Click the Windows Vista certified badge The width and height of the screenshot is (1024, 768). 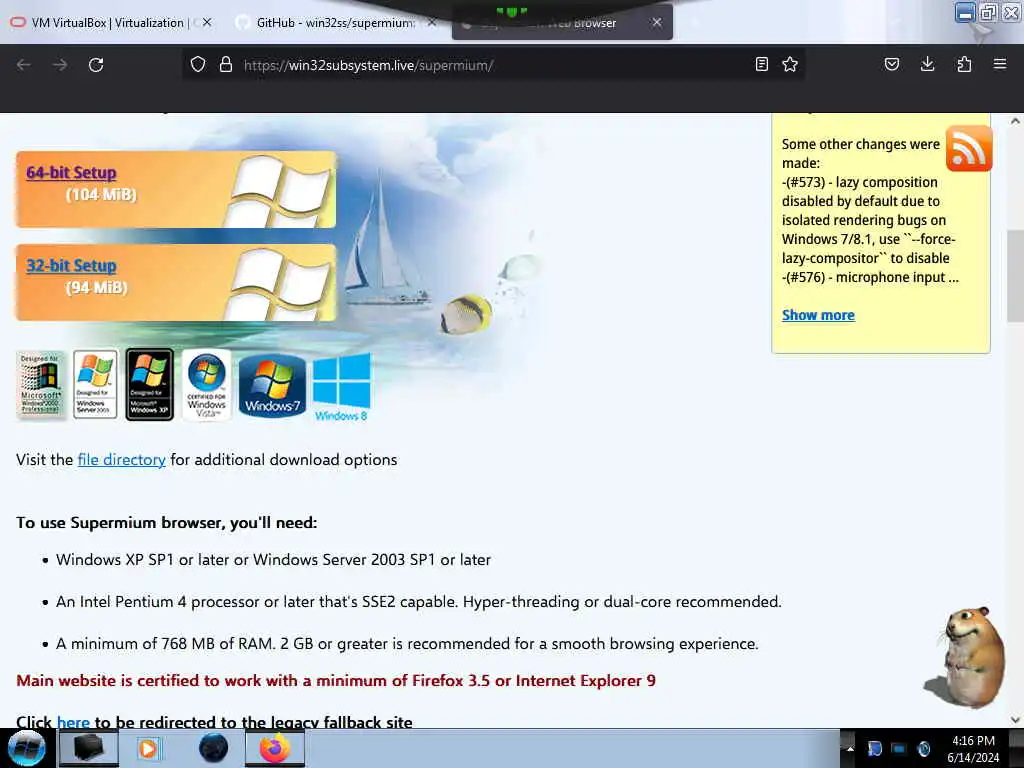[x=206, y=384]
